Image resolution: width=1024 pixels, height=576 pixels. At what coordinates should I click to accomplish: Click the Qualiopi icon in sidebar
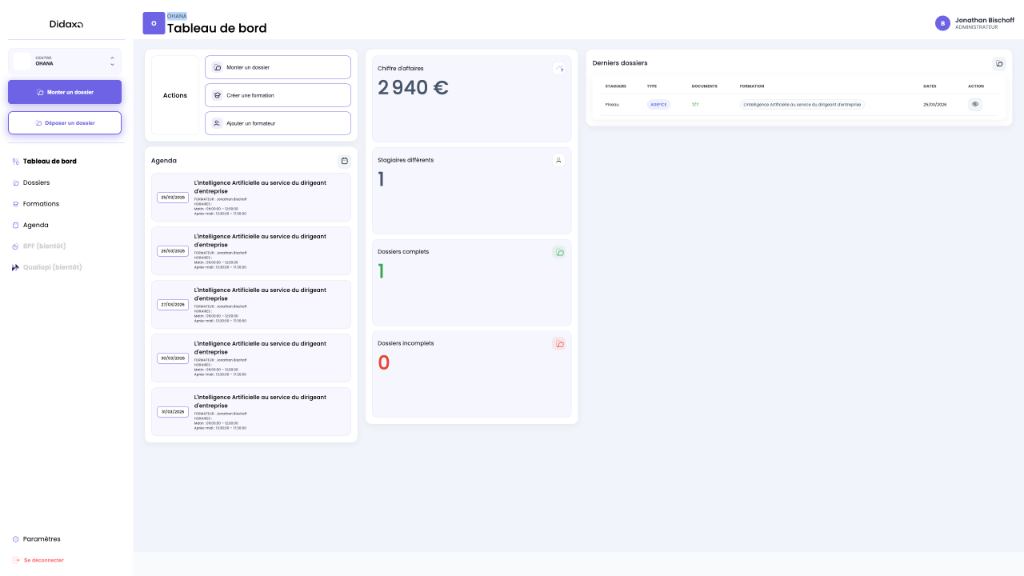[16, 267]
